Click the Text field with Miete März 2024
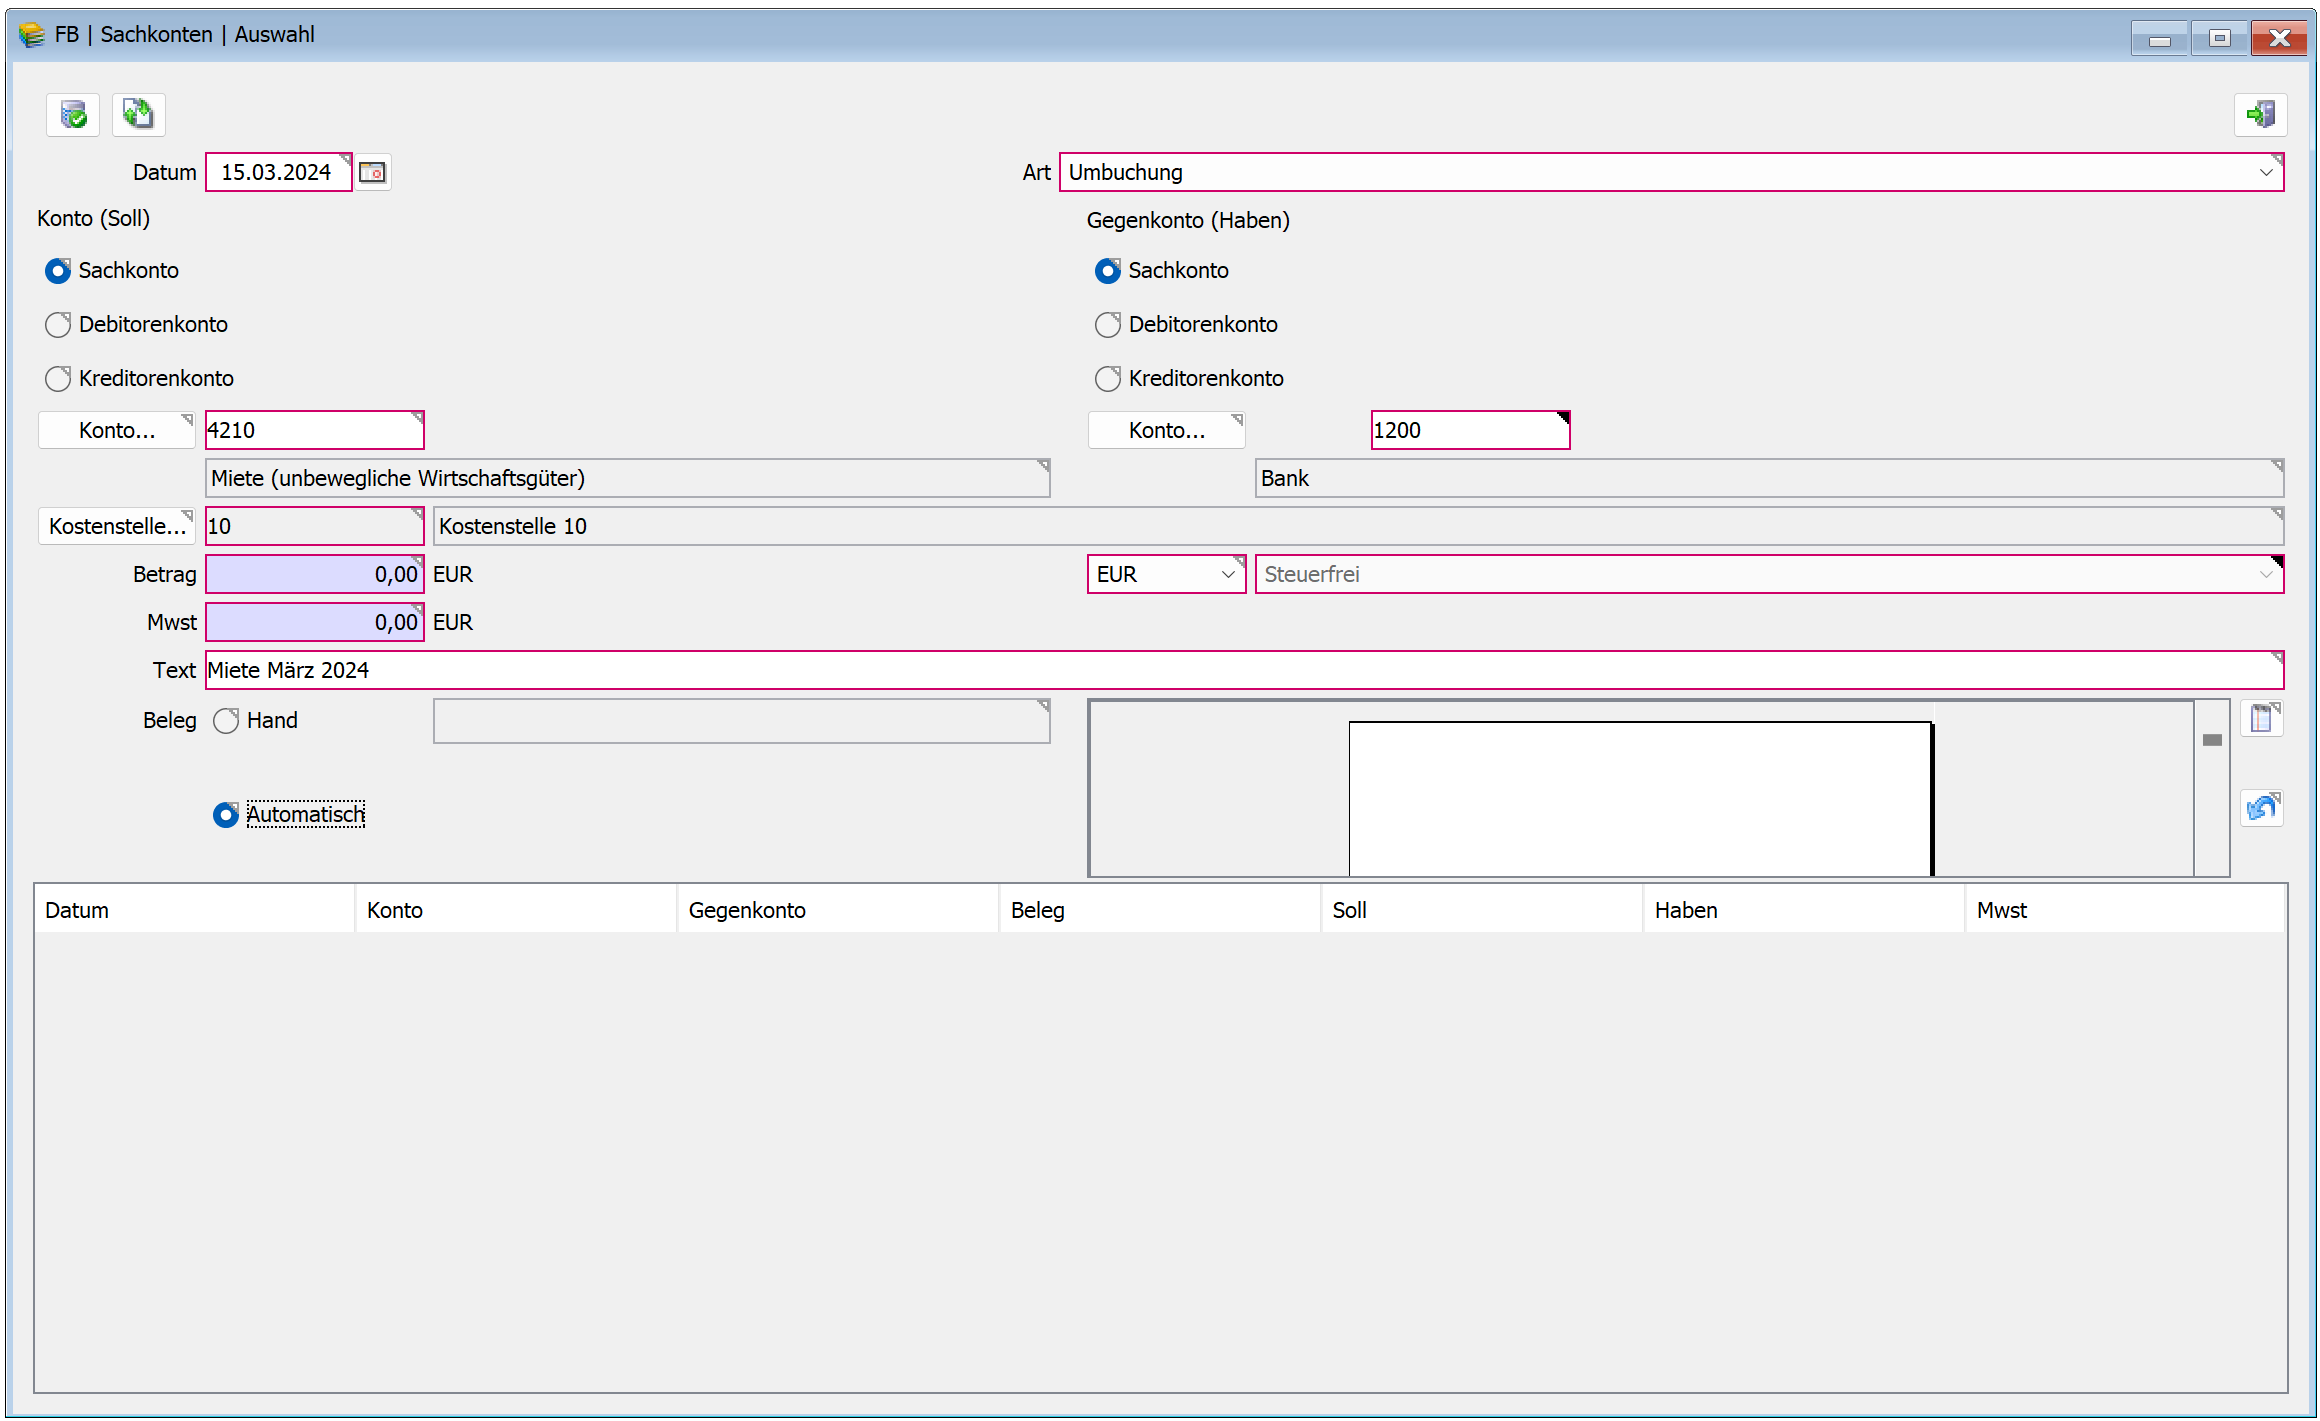This screenshot has width=2320, height=1421. pyautogui.click(x=1244, y=670)
